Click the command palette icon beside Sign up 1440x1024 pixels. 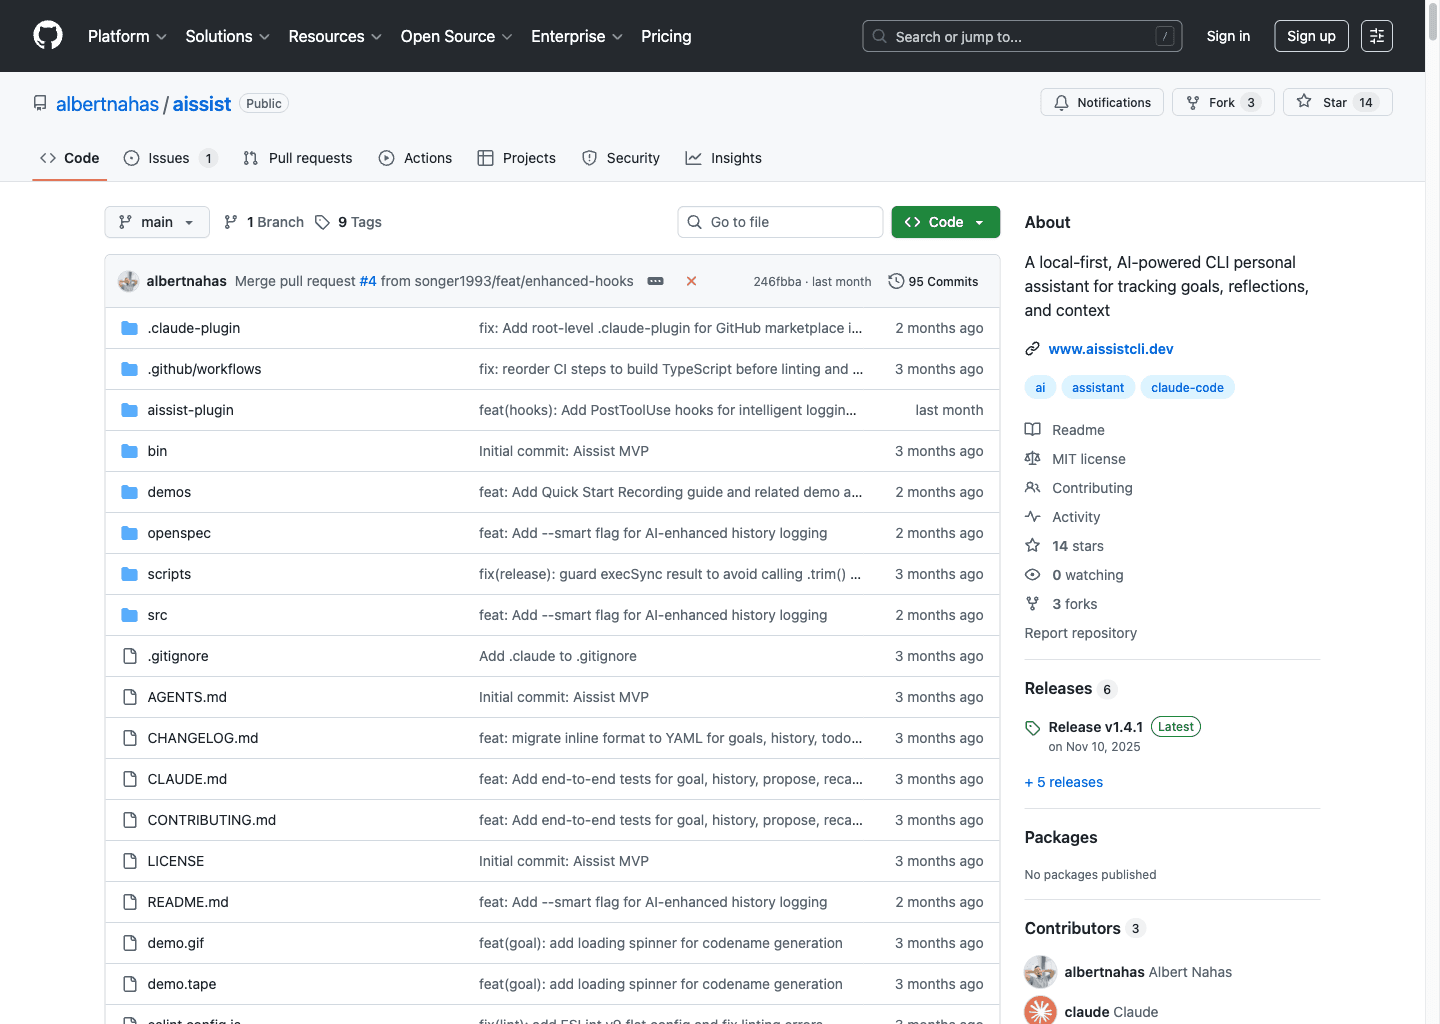tap(1376, 36)
